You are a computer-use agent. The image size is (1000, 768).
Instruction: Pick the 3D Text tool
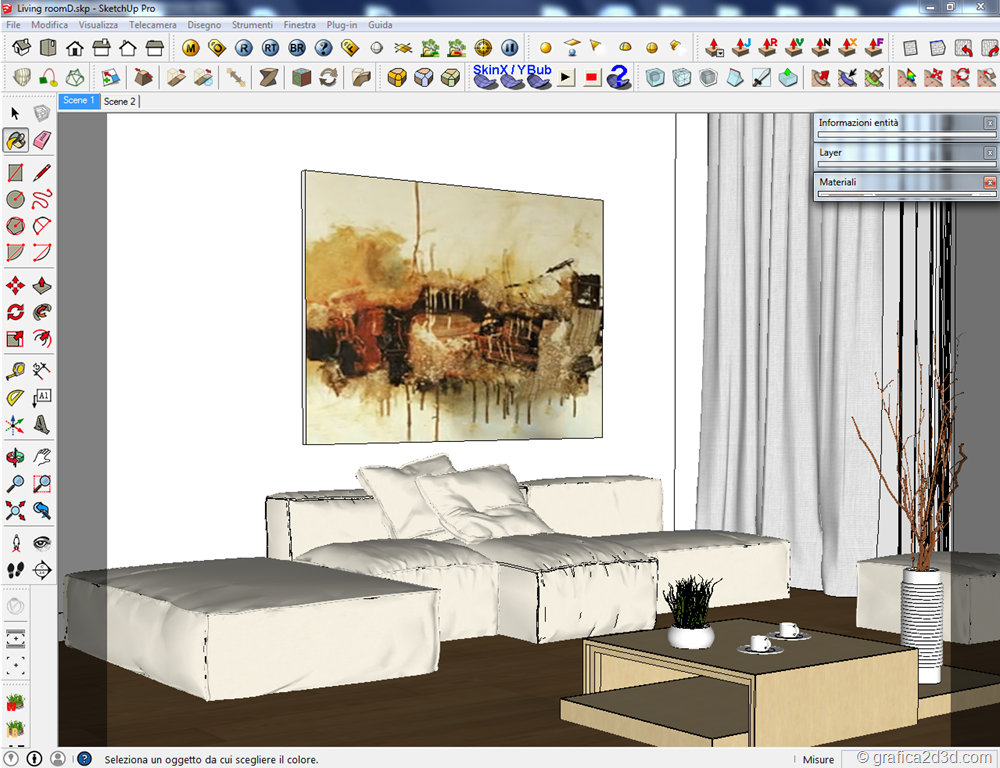coord(42,424)
